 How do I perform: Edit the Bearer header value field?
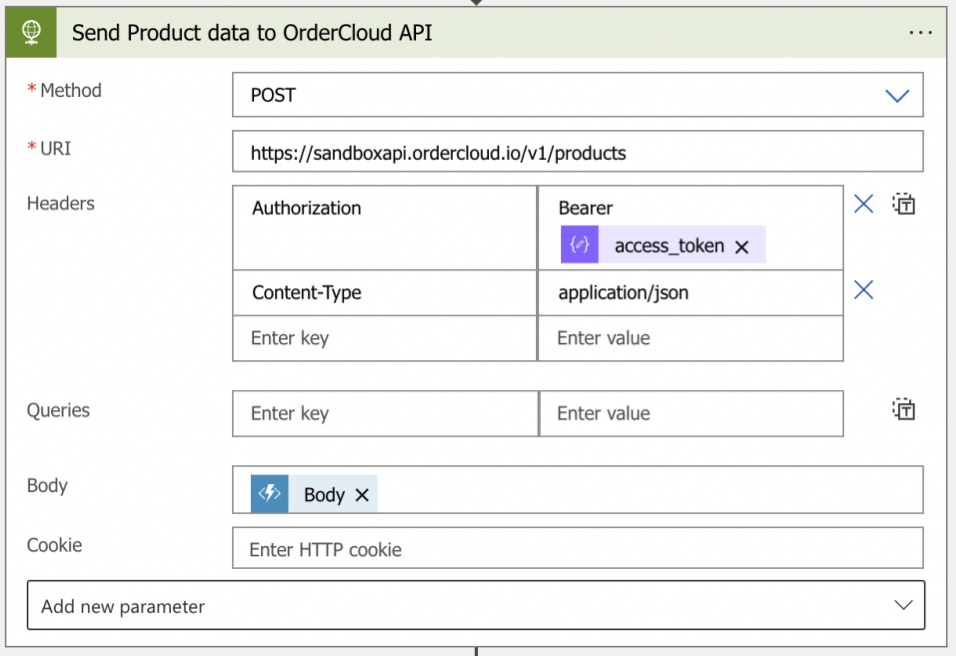691,227
